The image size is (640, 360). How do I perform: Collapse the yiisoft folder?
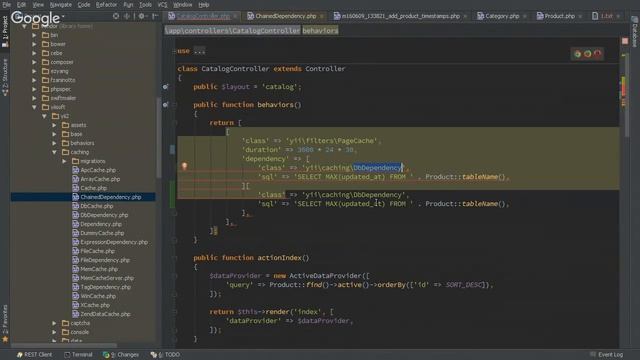point(34,107)
